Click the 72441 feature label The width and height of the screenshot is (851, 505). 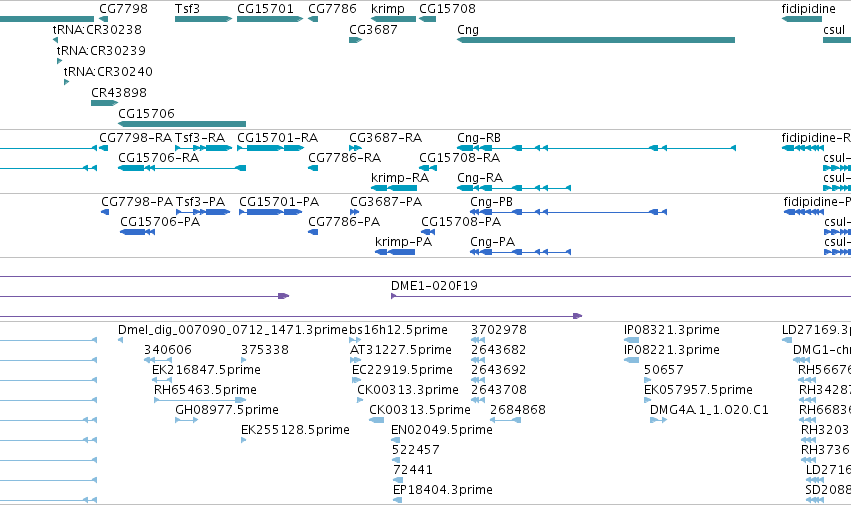[x=412, y=470]
